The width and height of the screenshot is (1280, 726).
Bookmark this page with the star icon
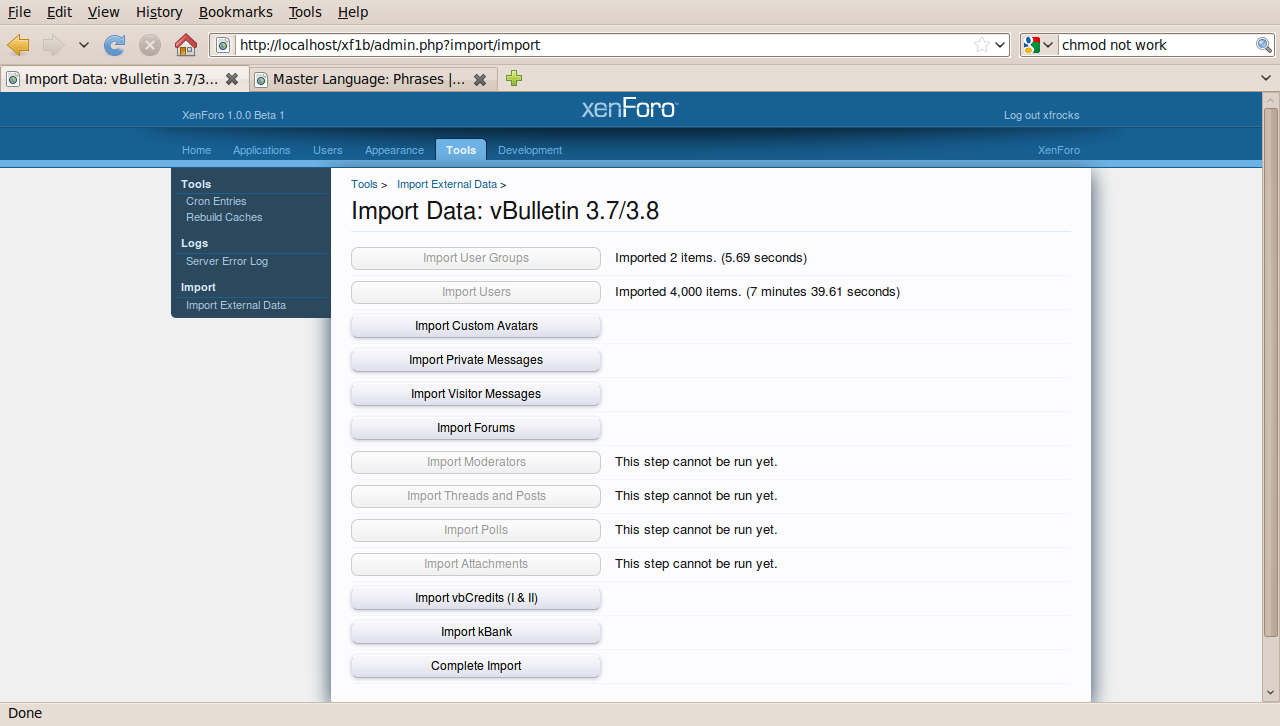[x=982, y=45]
